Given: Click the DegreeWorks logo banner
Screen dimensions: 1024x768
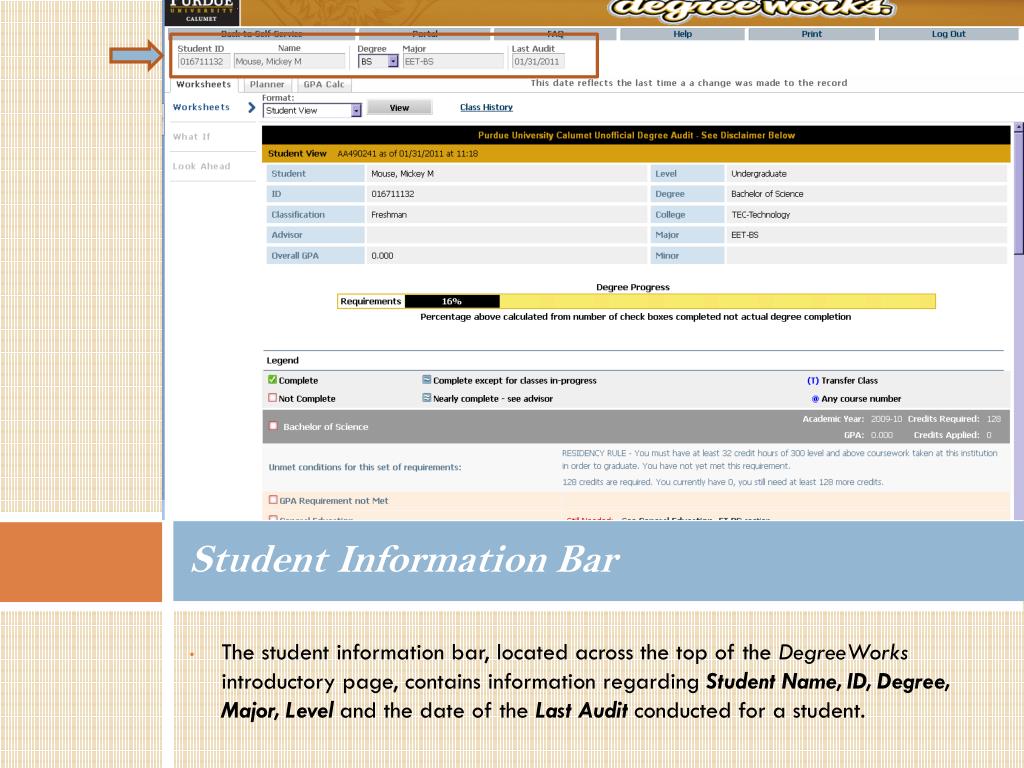Looking at the screenshot, I should [x=751, y=9].
